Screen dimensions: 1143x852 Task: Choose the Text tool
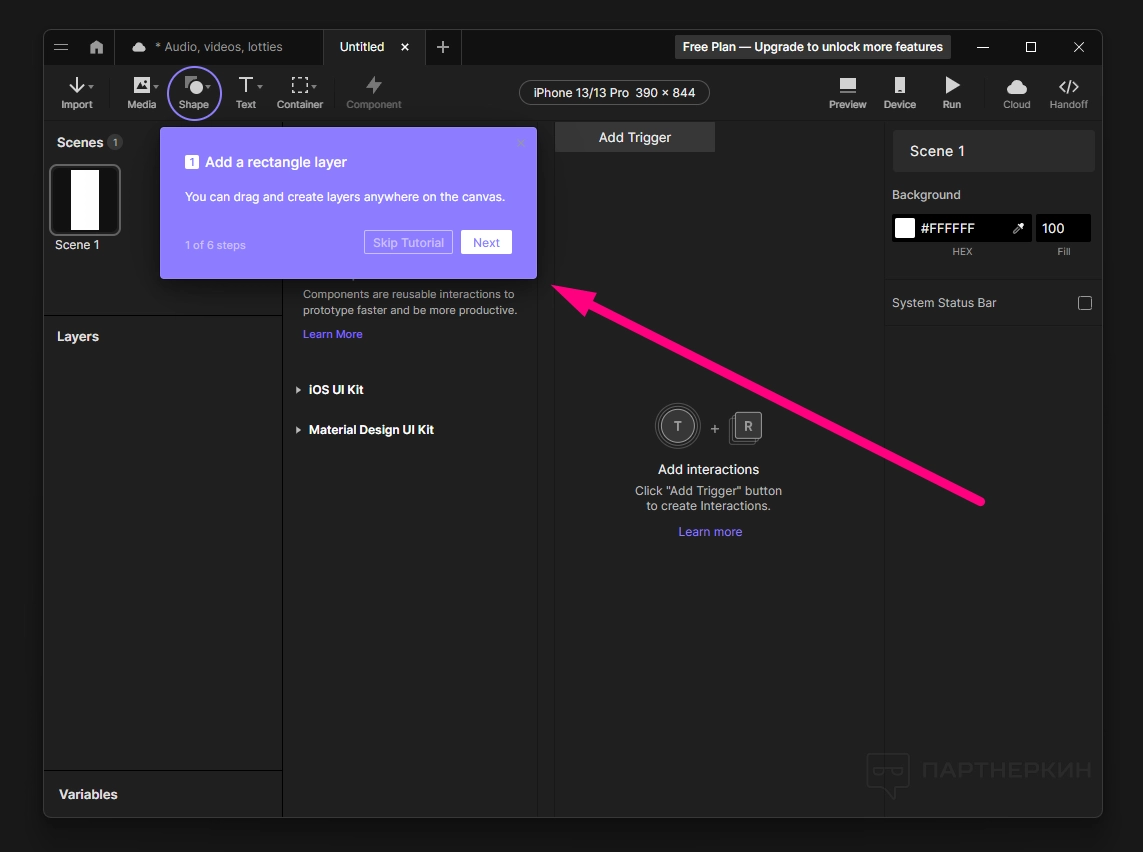coord(245,87)
